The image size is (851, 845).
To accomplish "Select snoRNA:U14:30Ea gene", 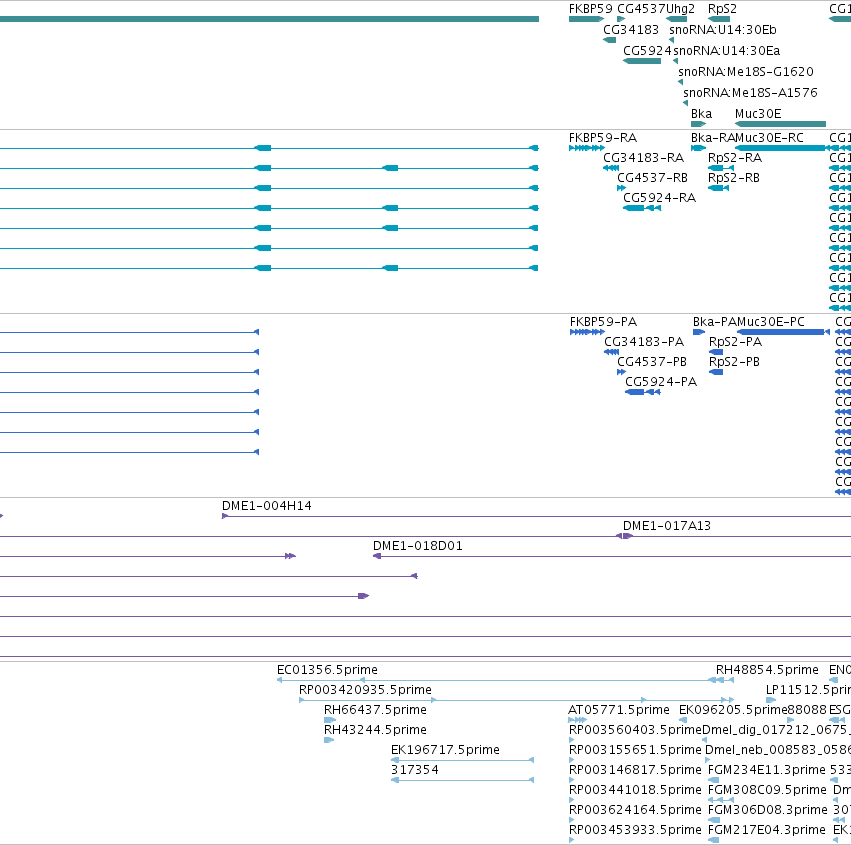I will coord(676,61).
